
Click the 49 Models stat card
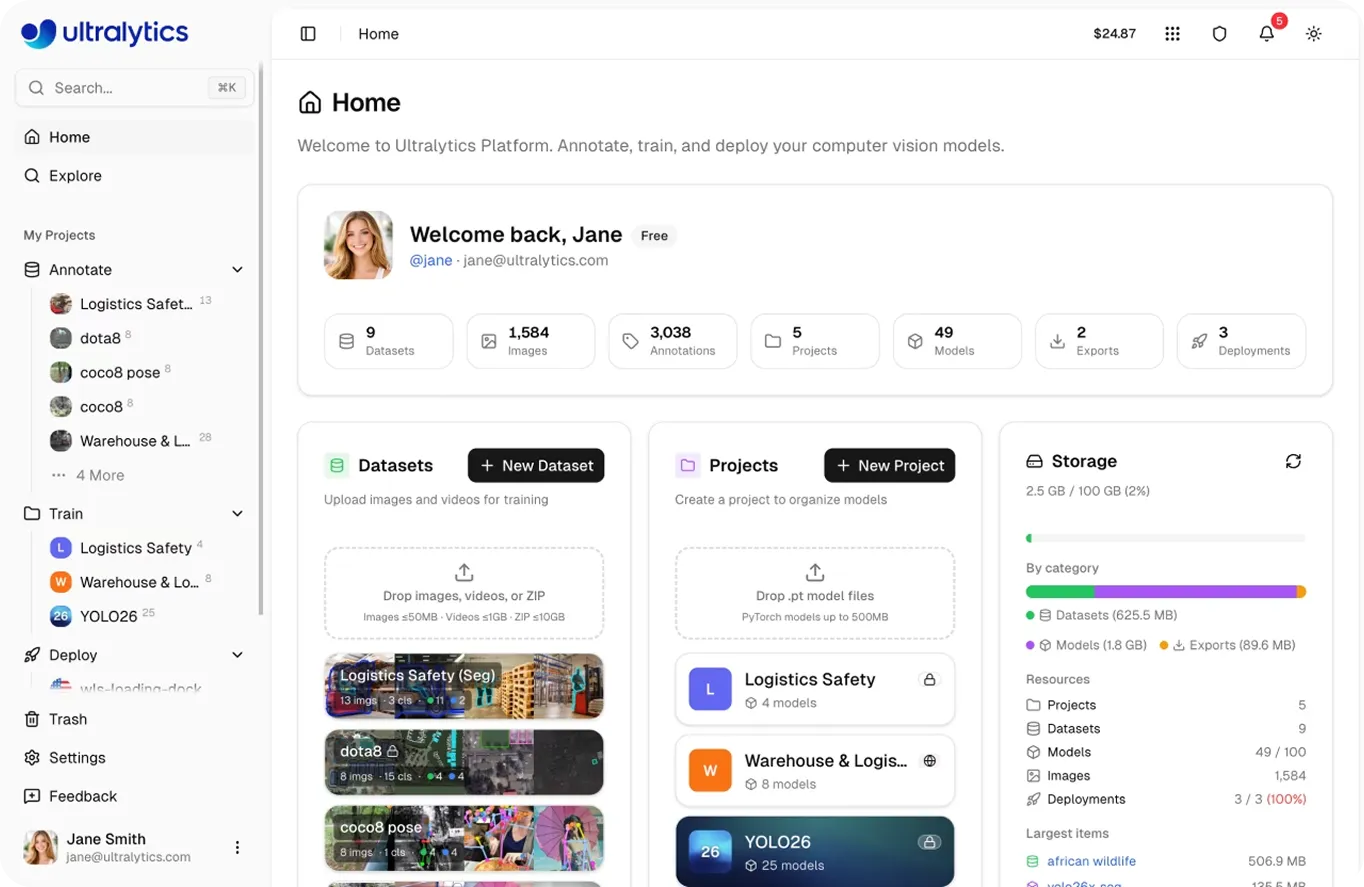pos(957,341)
